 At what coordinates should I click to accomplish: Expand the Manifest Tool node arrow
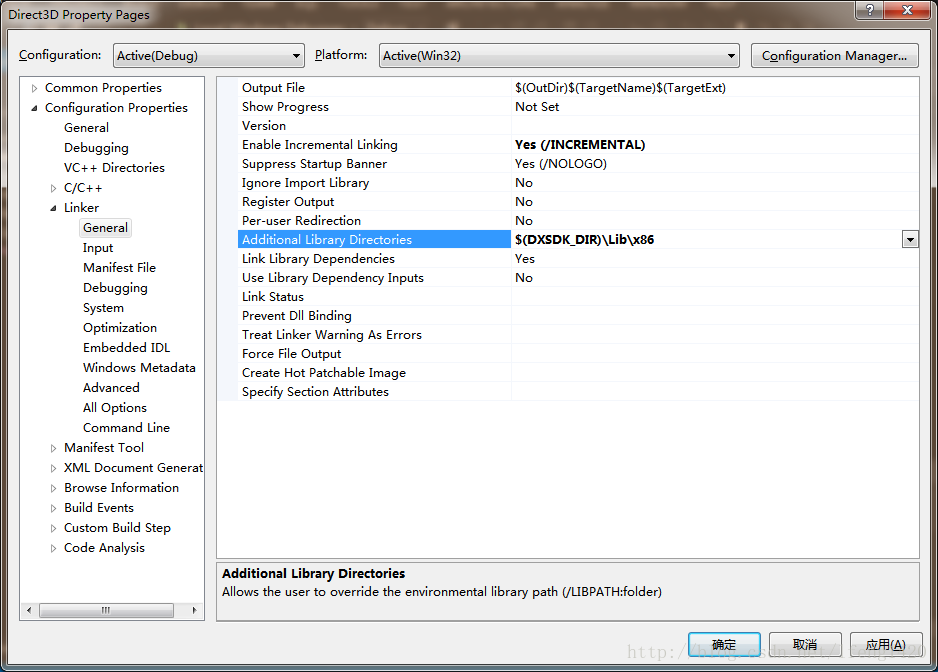[x=53, y=448]
